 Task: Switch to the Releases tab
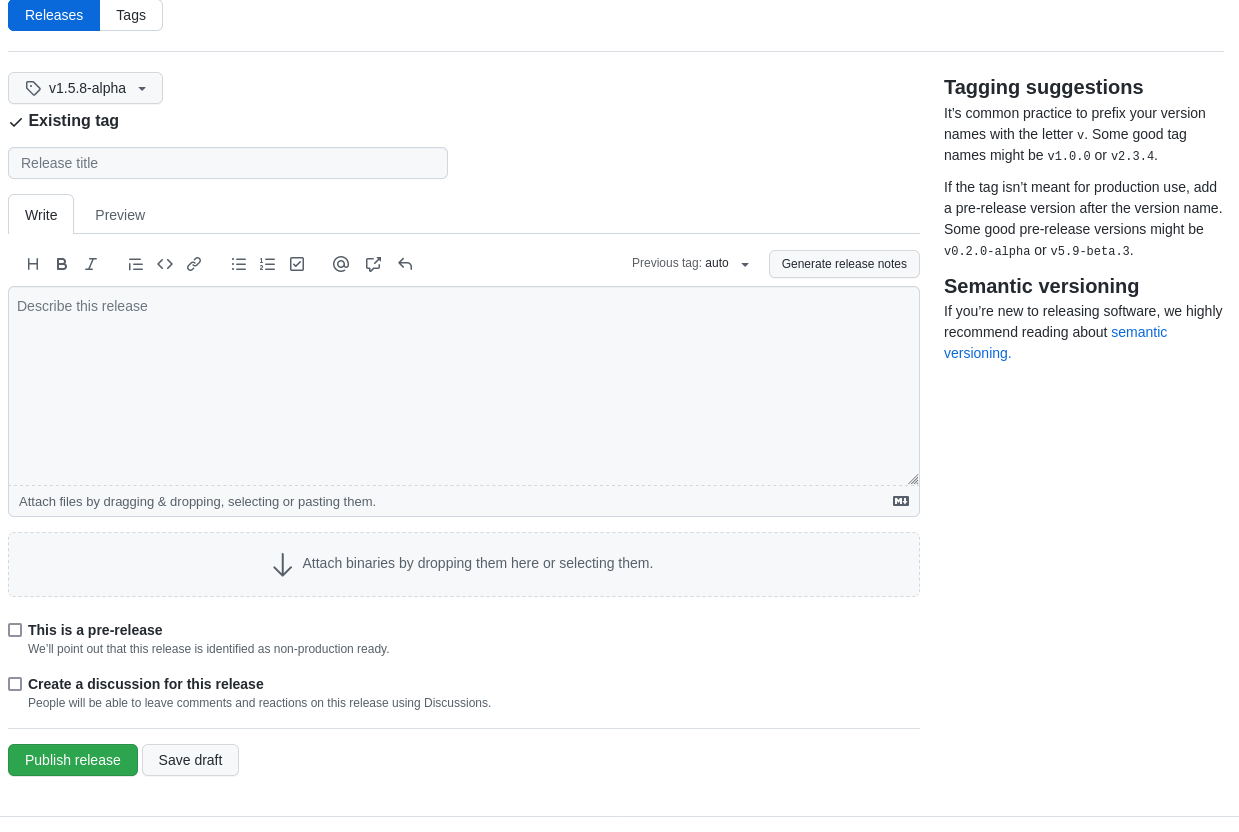[54, 15]
